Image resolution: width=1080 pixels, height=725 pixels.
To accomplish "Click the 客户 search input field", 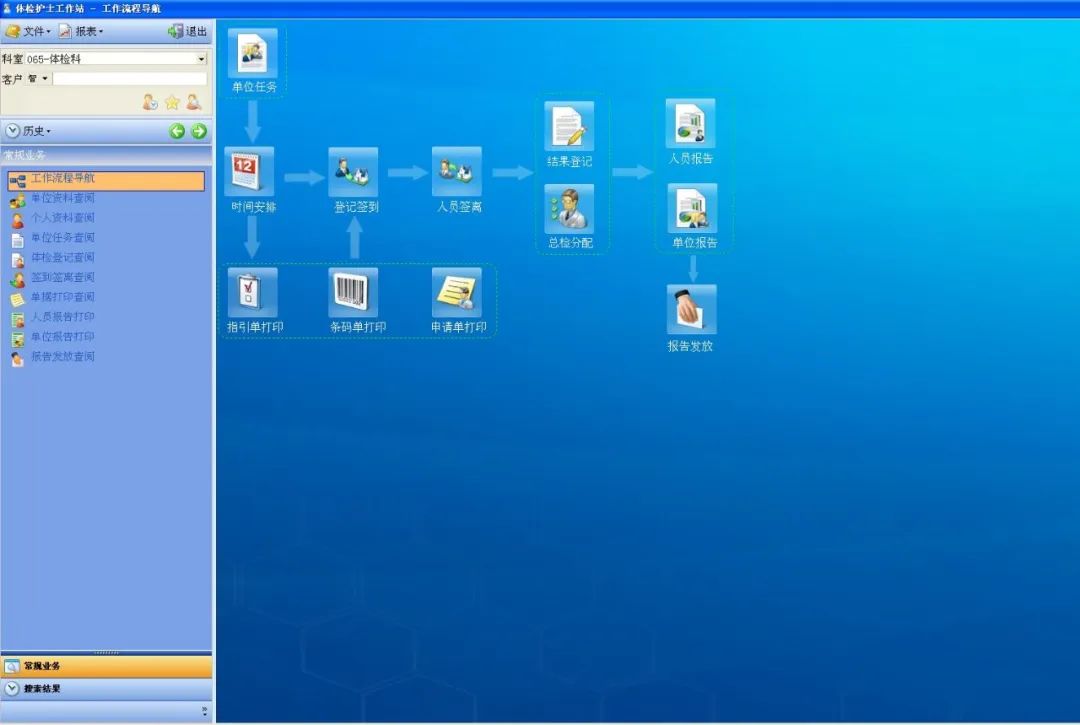I will [129, 79].
